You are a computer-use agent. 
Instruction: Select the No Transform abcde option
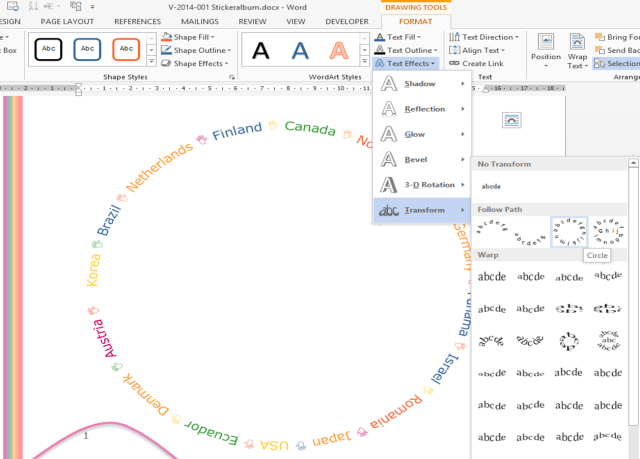[x=491, y=186]
